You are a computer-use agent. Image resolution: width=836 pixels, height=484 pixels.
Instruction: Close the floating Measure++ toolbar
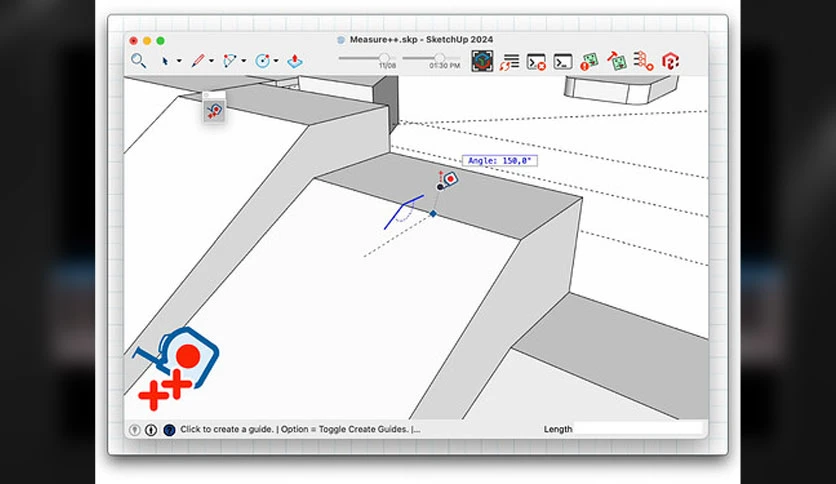(207, 95)
